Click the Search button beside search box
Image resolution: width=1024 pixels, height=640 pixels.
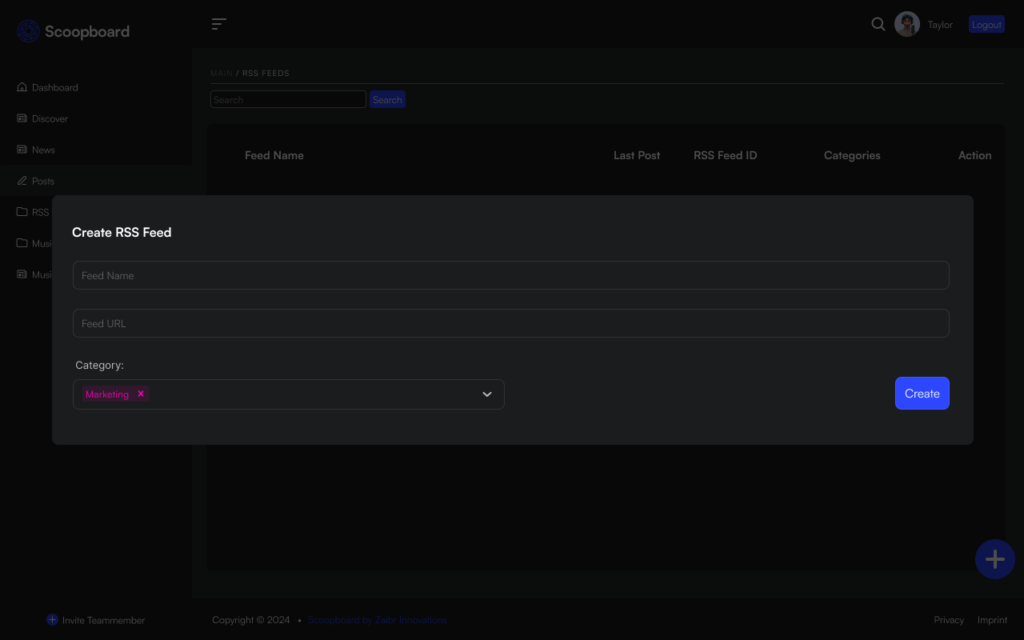point(387,100)
